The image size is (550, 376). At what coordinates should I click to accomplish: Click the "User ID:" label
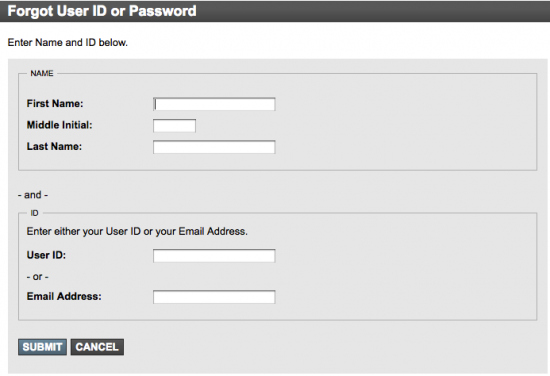(x=46, y=255)
